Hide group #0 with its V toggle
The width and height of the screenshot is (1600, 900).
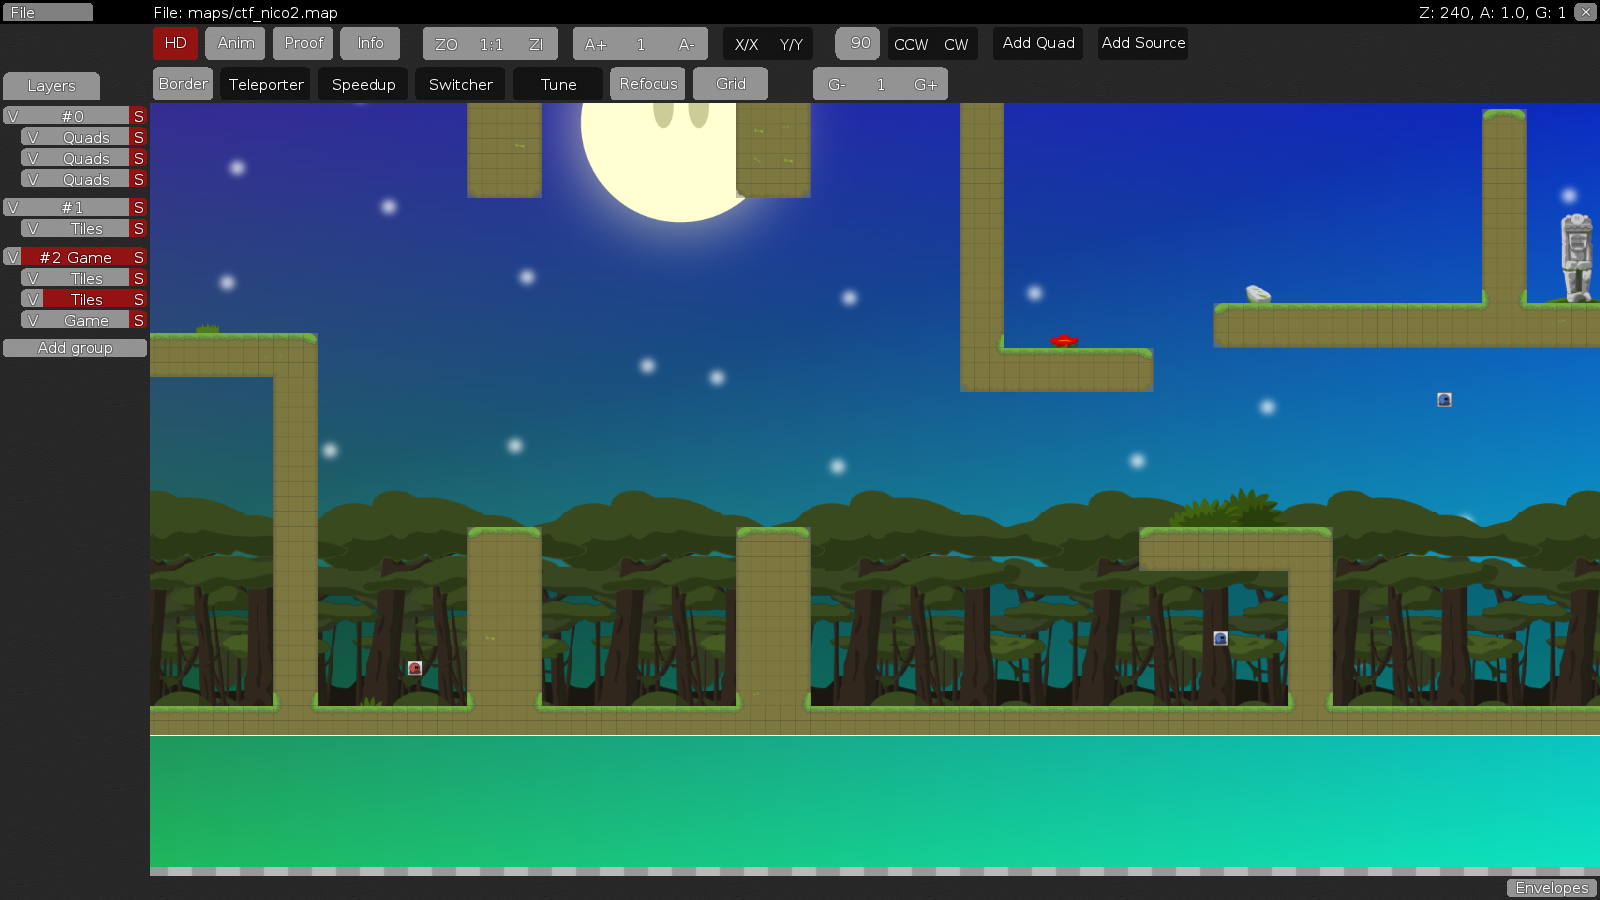tap(12, 115)
